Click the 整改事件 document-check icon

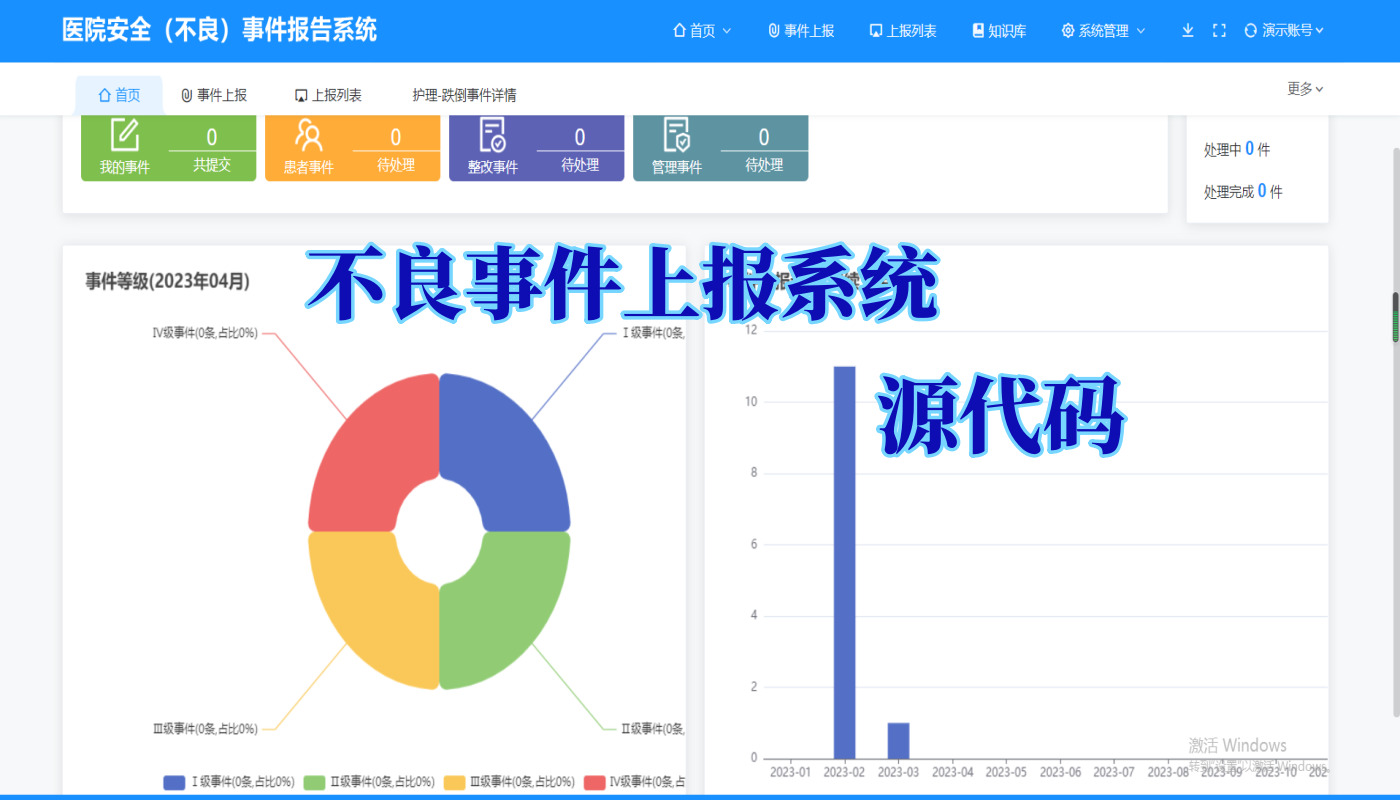(493, 135)
